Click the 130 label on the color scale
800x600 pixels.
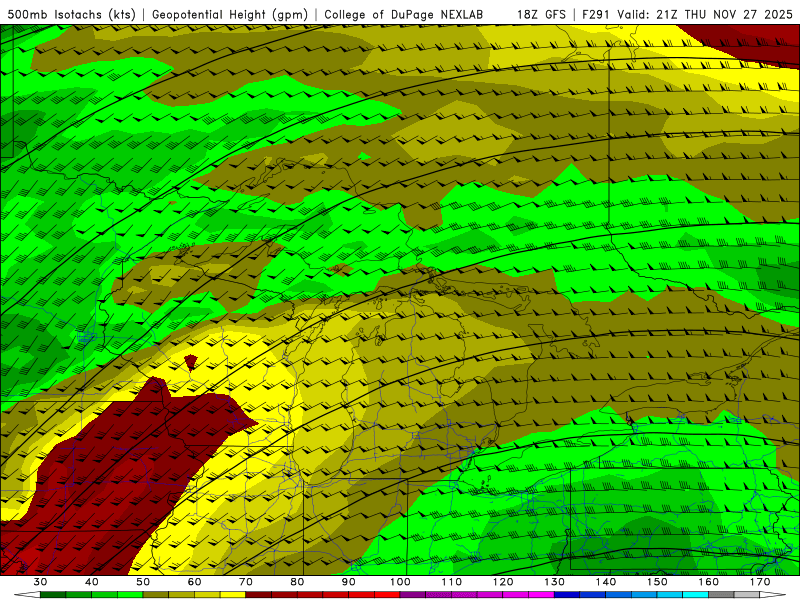click(554, 582)
